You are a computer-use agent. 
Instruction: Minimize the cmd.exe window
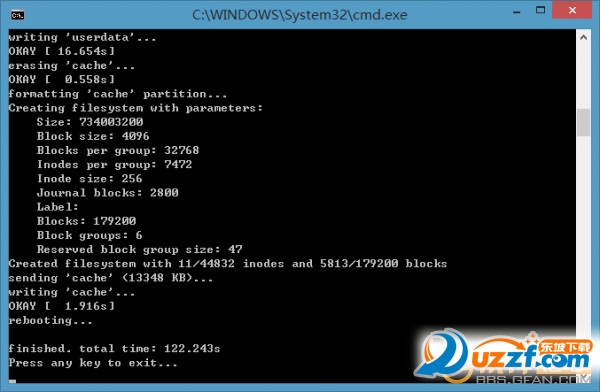(517, 12)
